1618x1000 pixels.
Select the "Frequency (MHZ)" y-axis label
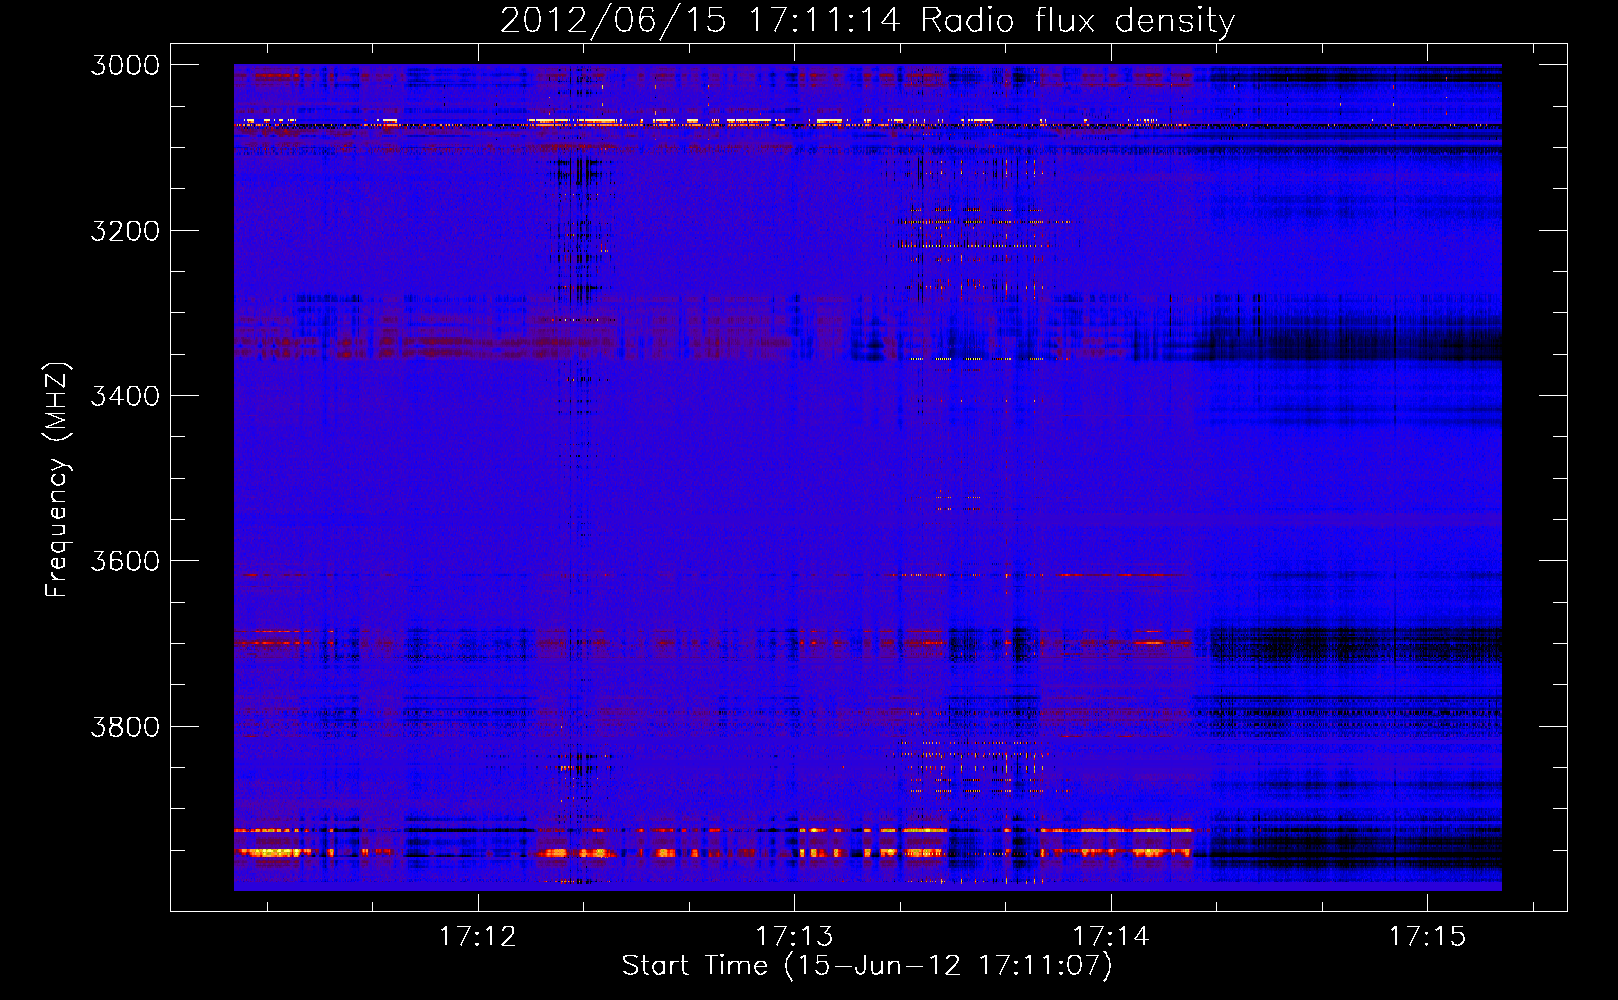58,480
